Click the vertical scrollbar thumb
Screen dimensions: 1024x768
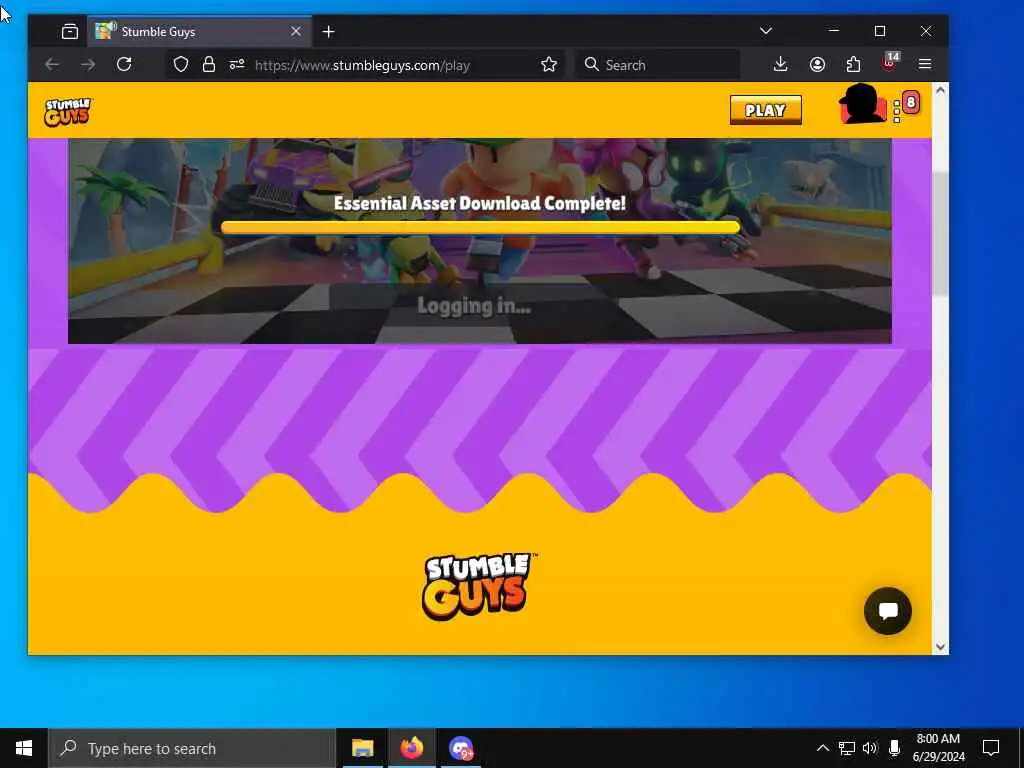click(940, 233)
